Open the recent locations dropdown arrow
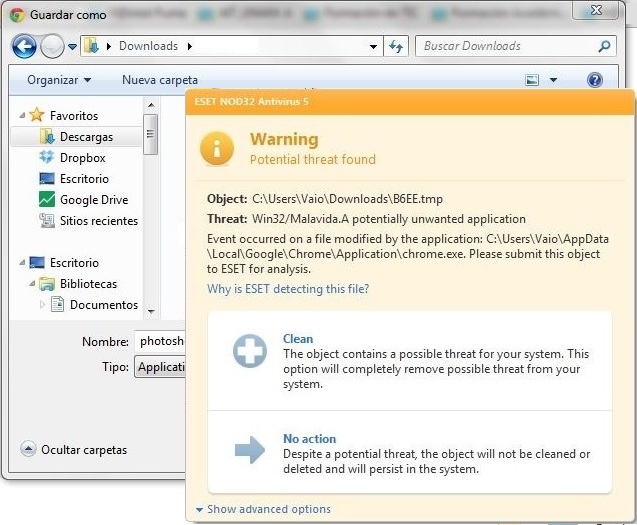The height and width of the screenshot is (525, 637). (x=72, y=47)
